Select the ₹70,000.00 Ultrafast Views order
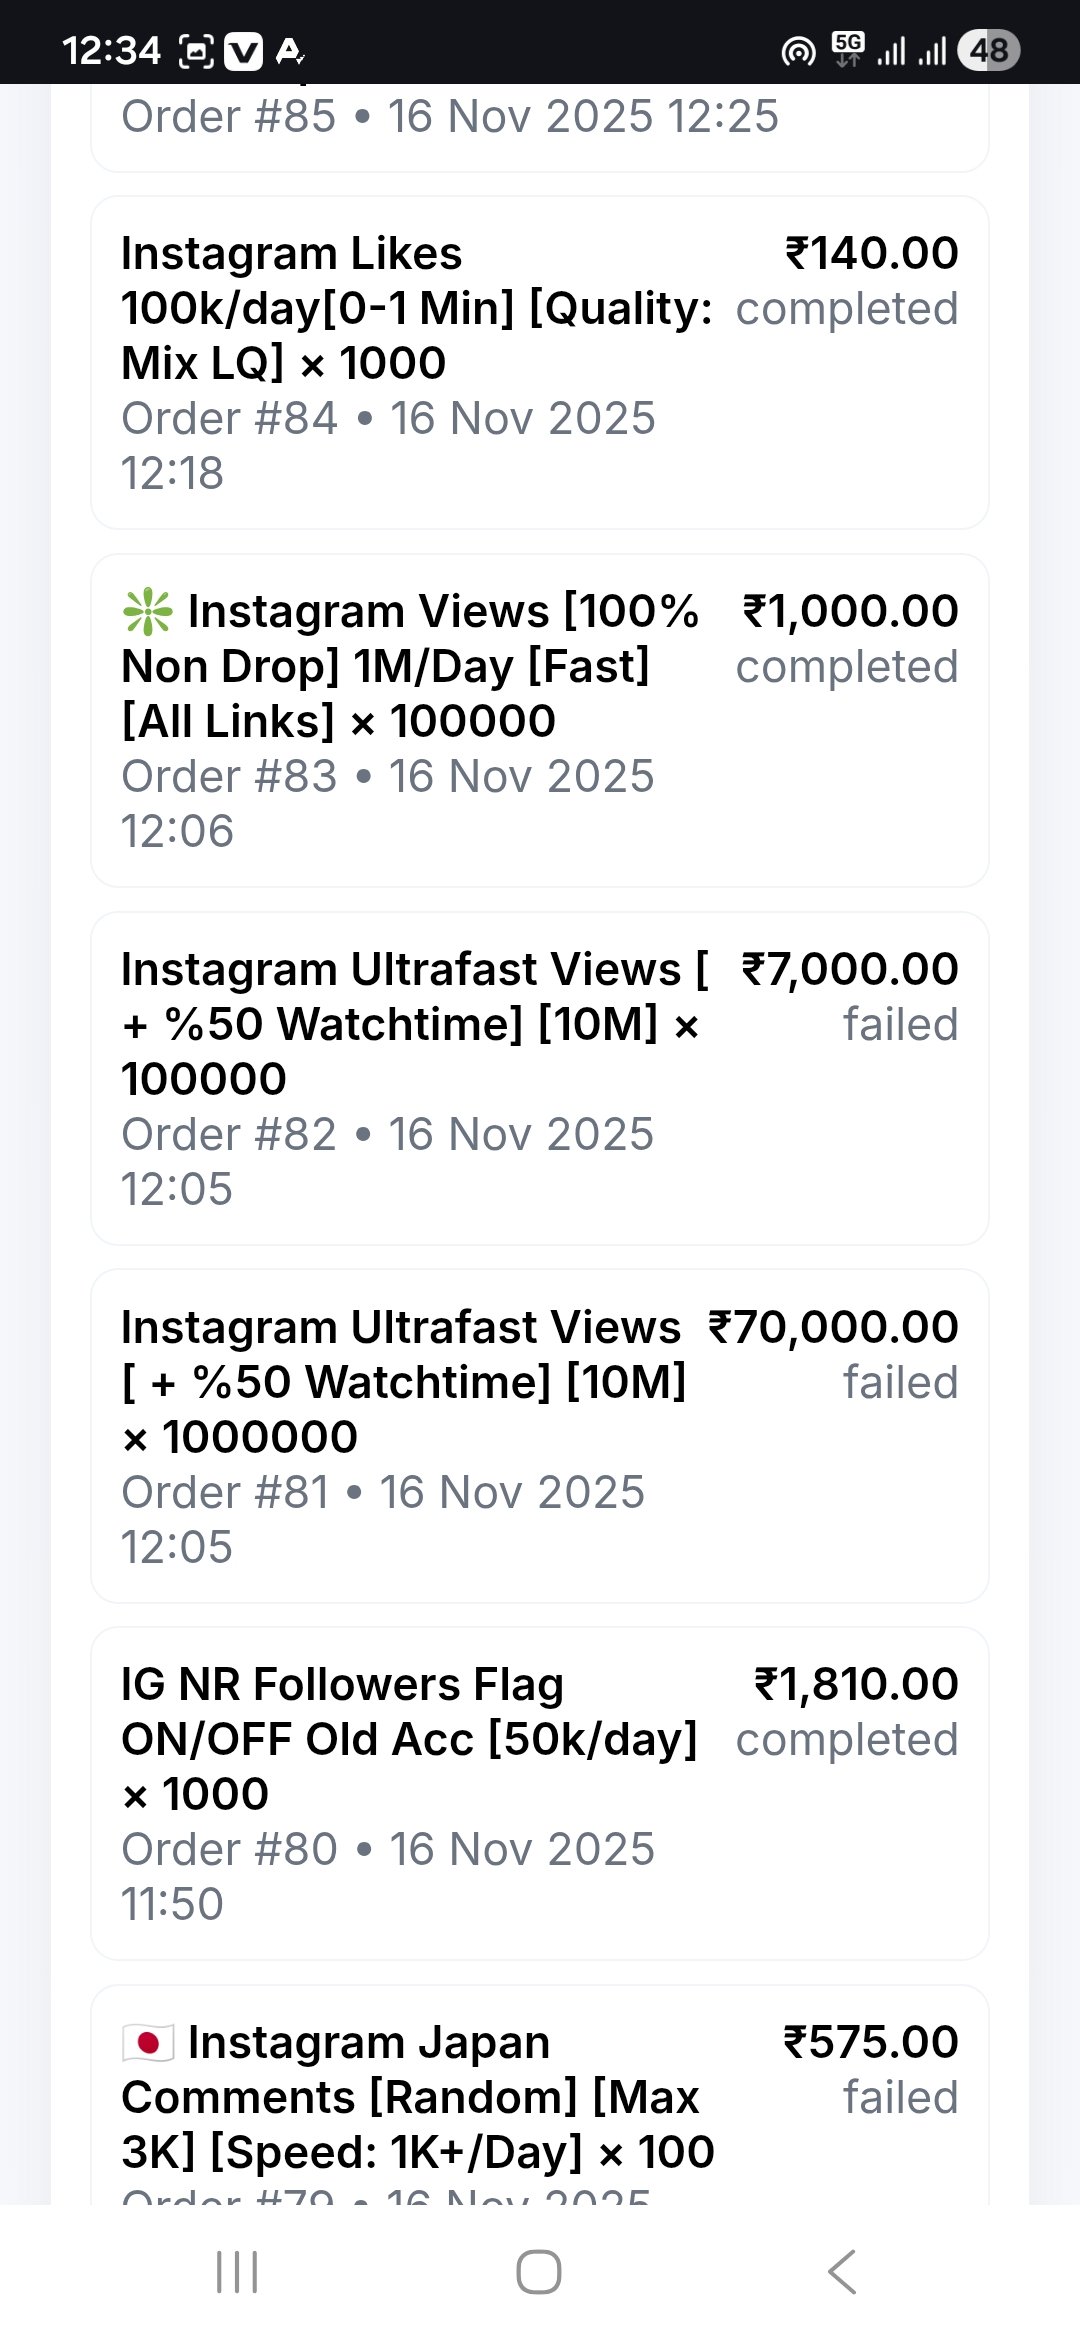1080x2340 pixels. tap(540, 1436)
